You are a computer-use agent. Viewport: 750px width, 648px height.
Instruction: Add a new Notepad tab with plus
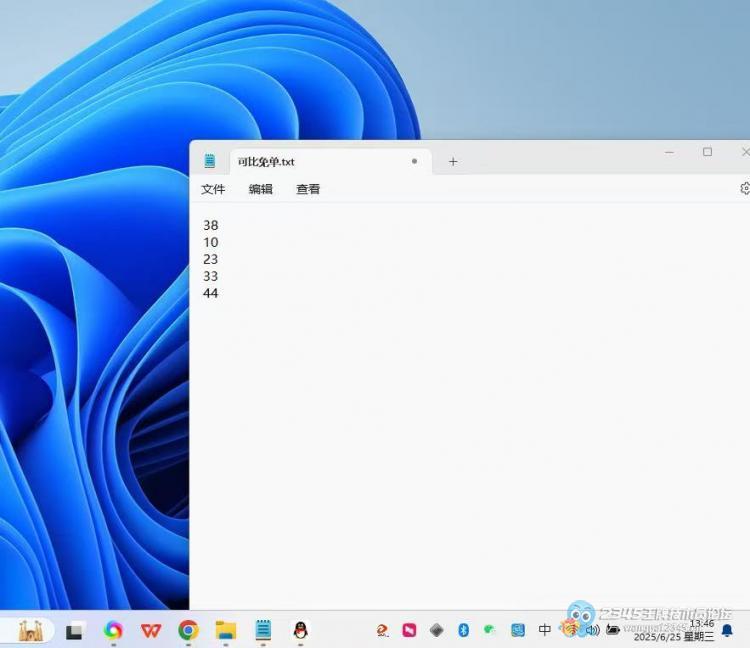point(453,162)
